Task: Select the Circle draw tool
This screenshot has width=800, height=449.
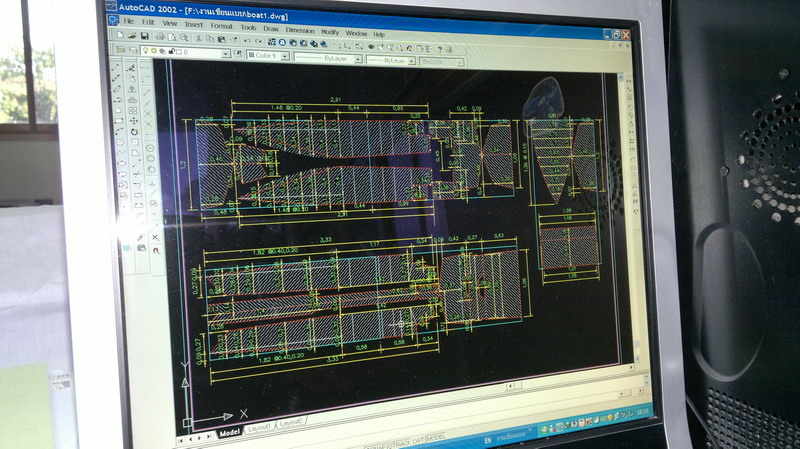Action: pos(119,142)
